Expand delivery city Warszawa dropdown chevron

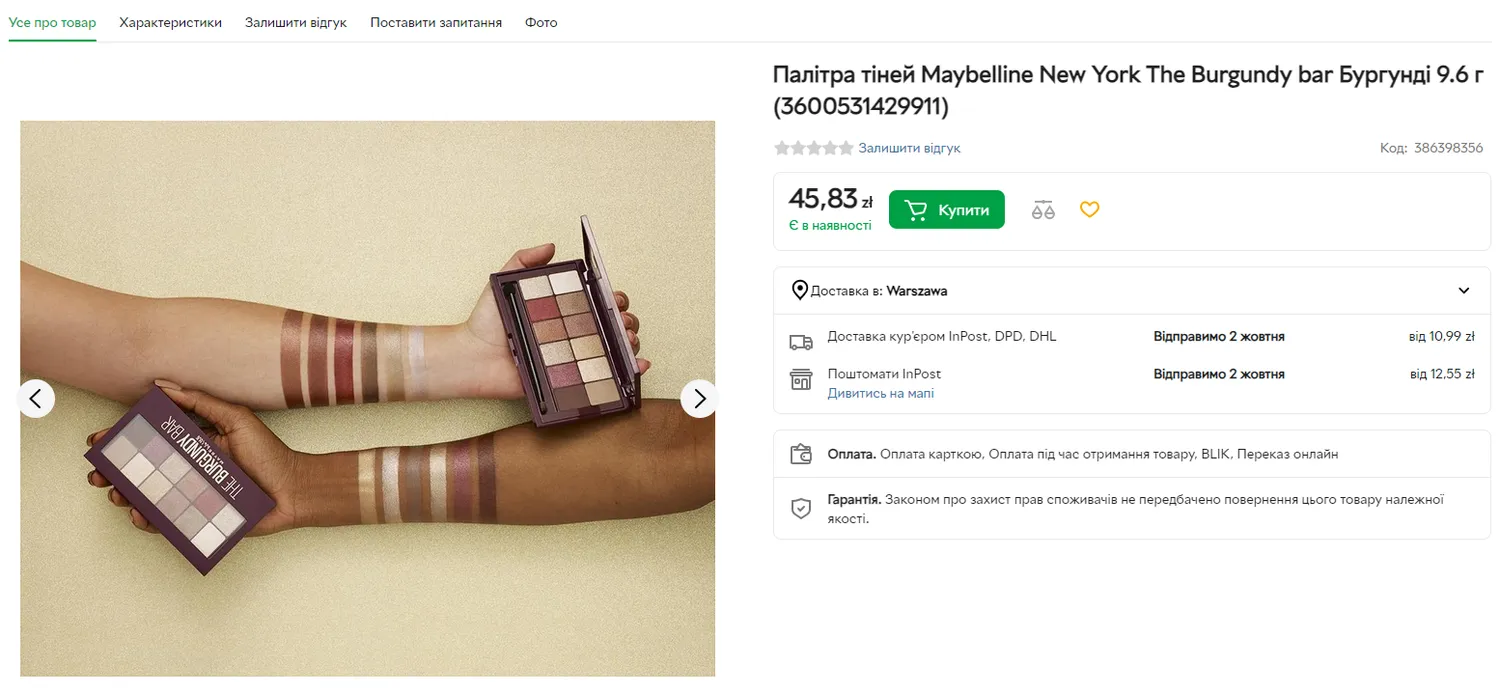pyautogui.click(x=1464, y=291)
